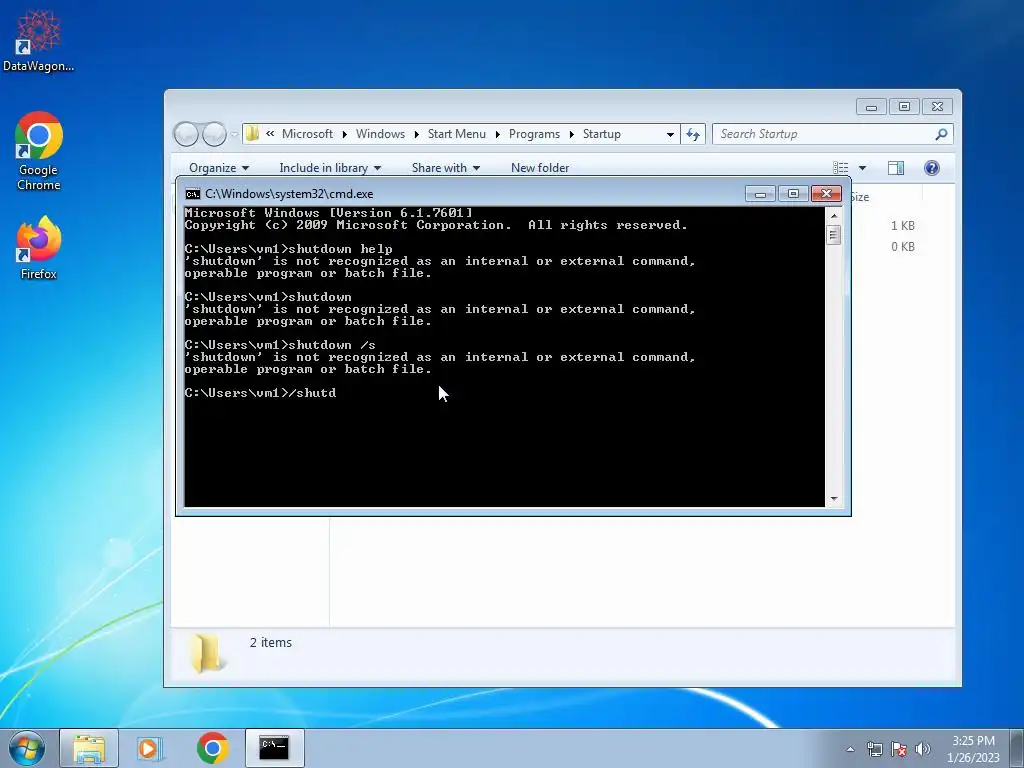
Task: Open the DataWagon desktop shortcut
Action: 38,40
